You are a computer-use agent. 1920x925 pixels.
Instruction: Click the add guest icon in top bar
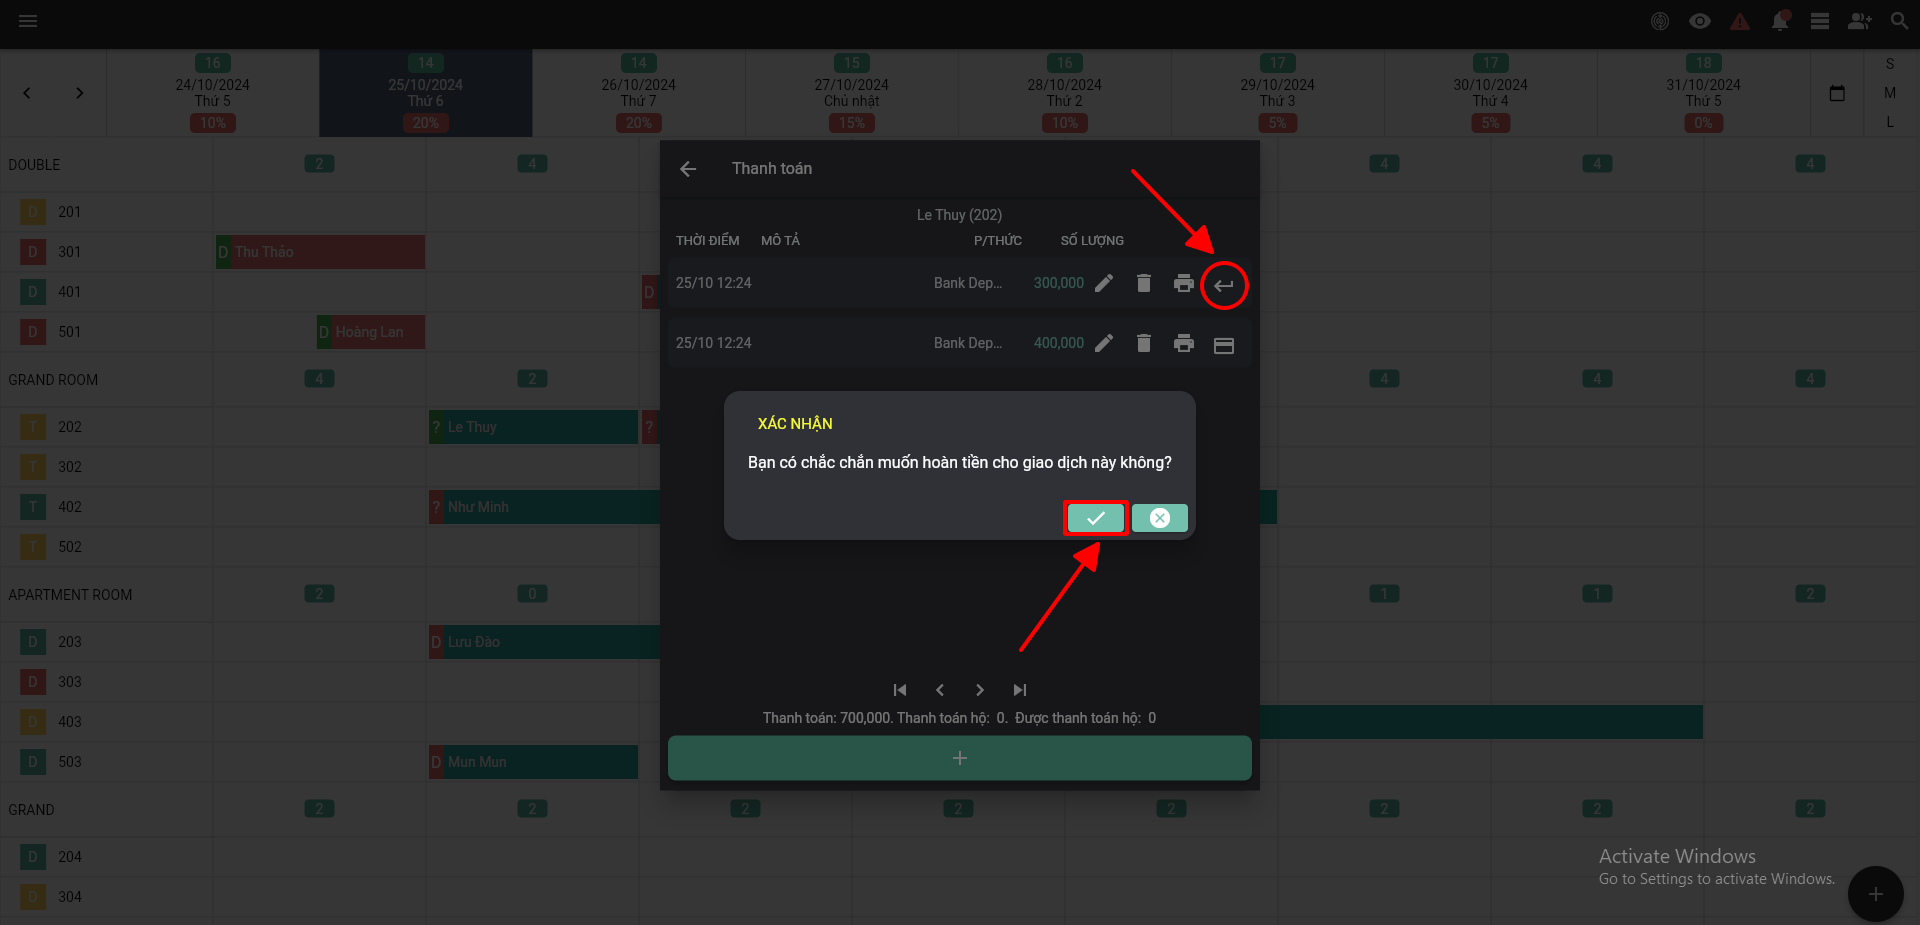point(1860,21)
